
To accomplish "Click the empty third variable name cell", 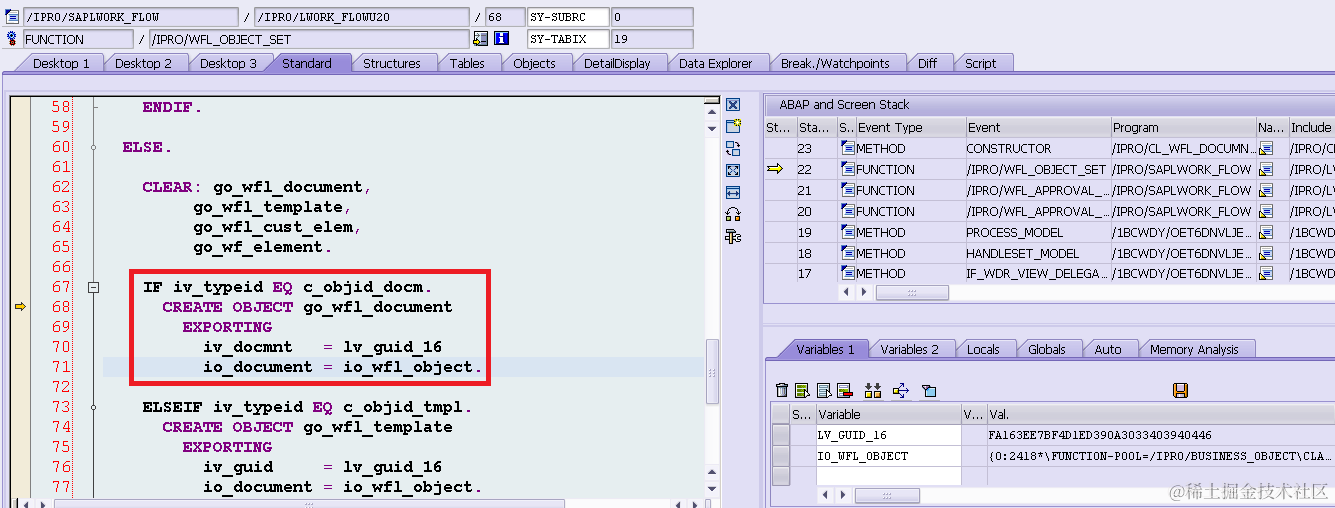I will [888, 477].
